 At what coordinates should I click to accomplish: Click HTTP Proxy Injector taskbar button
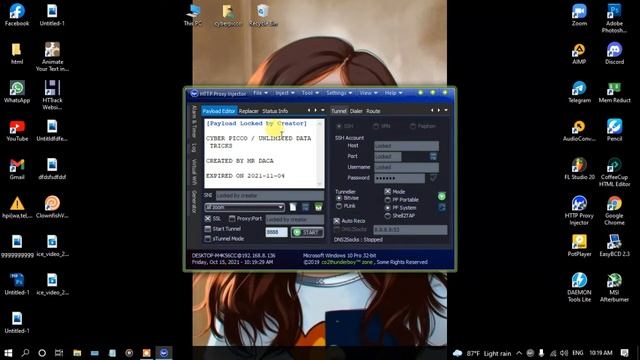click(x=164, y=353)
